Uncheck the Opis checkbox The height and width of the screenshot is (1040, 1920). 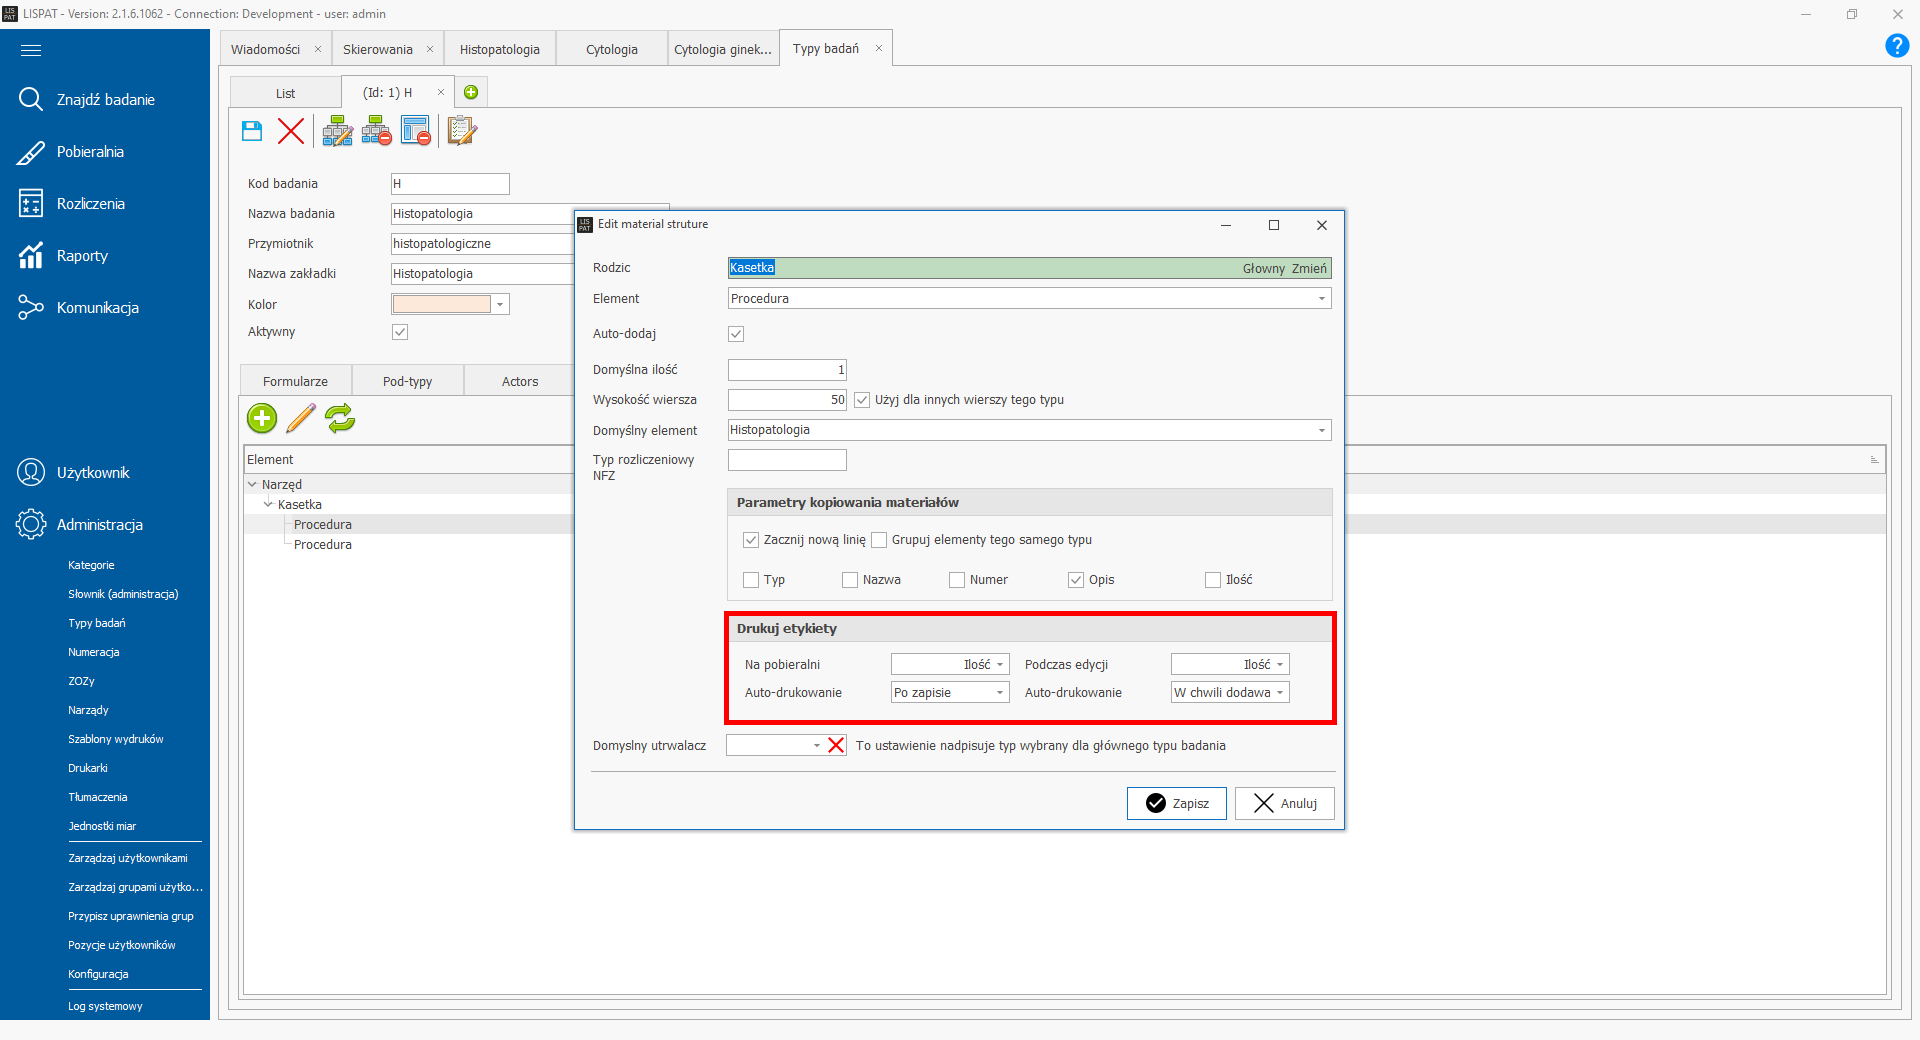[1076, 580]
